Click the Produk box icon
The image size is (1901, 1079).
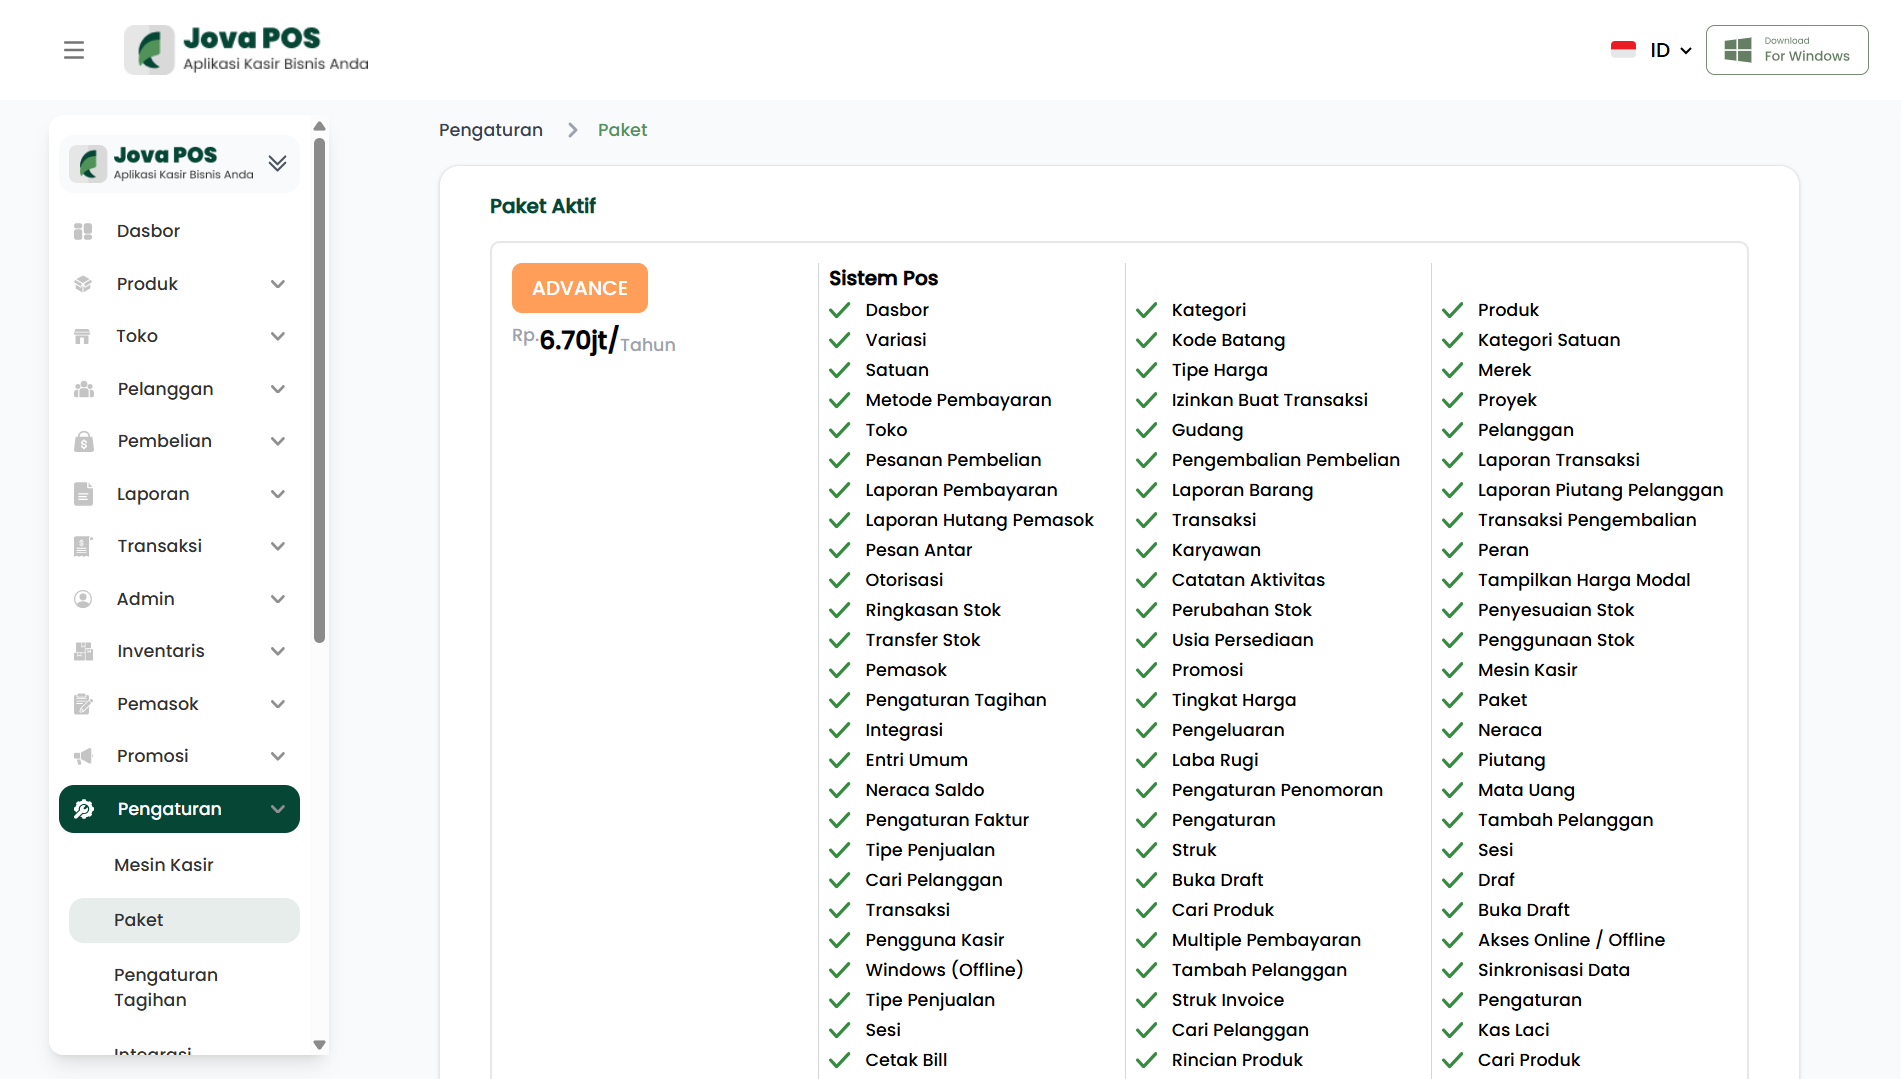83,284
